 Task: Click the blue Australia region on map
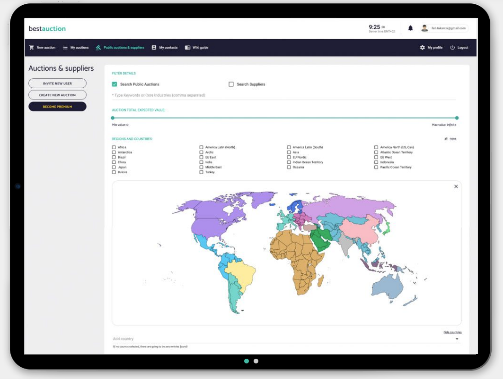point(387,286)
